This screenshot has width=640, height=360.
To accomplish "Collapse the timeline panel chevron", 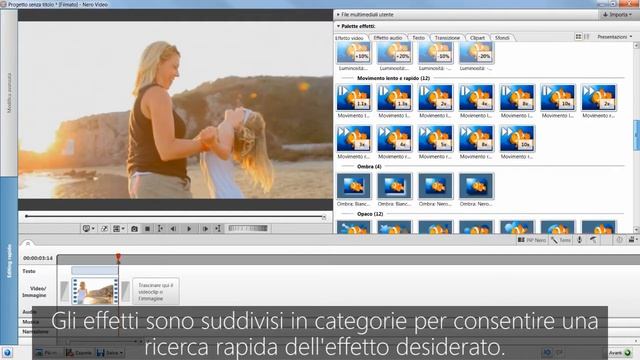I will (x=28, y=243).
